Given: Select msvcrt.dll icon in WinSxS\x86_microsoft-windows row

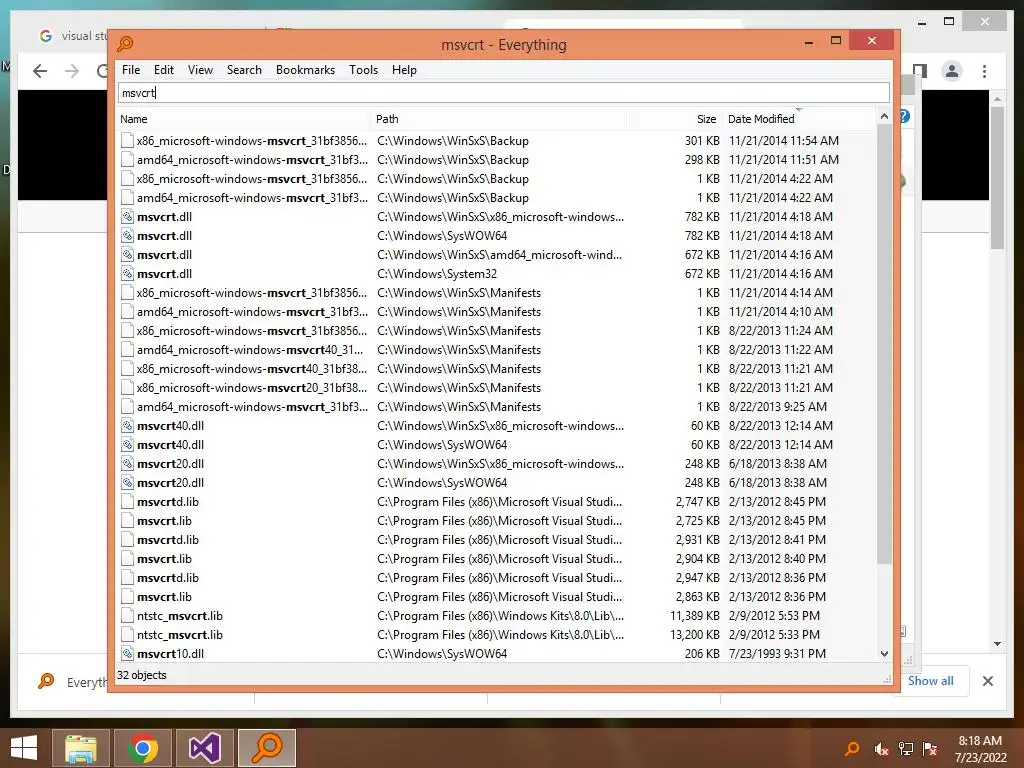Looking at the screenshot, I should (x=127, y=217).
